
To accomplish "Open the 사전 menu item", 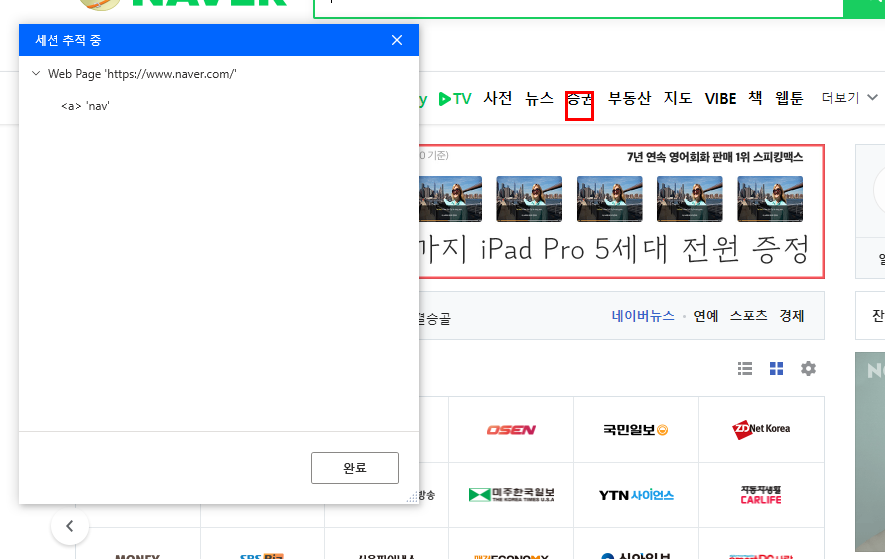I will 498,98.
